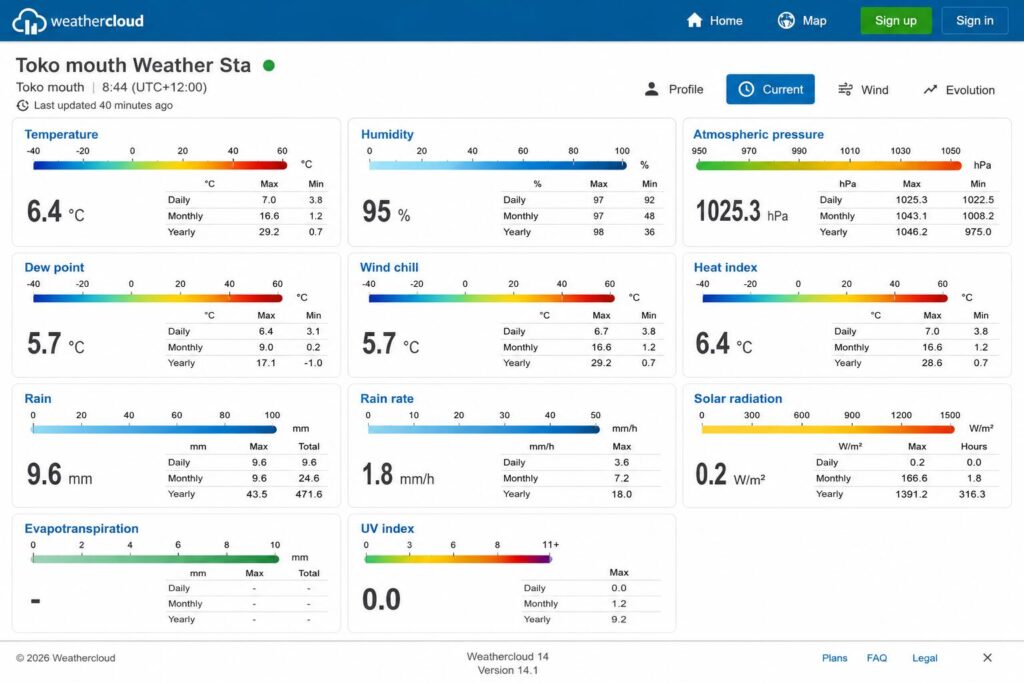Dismiss the footer with the X button
The width and height of the screenshot is (1024, 683).
(987, 658)
